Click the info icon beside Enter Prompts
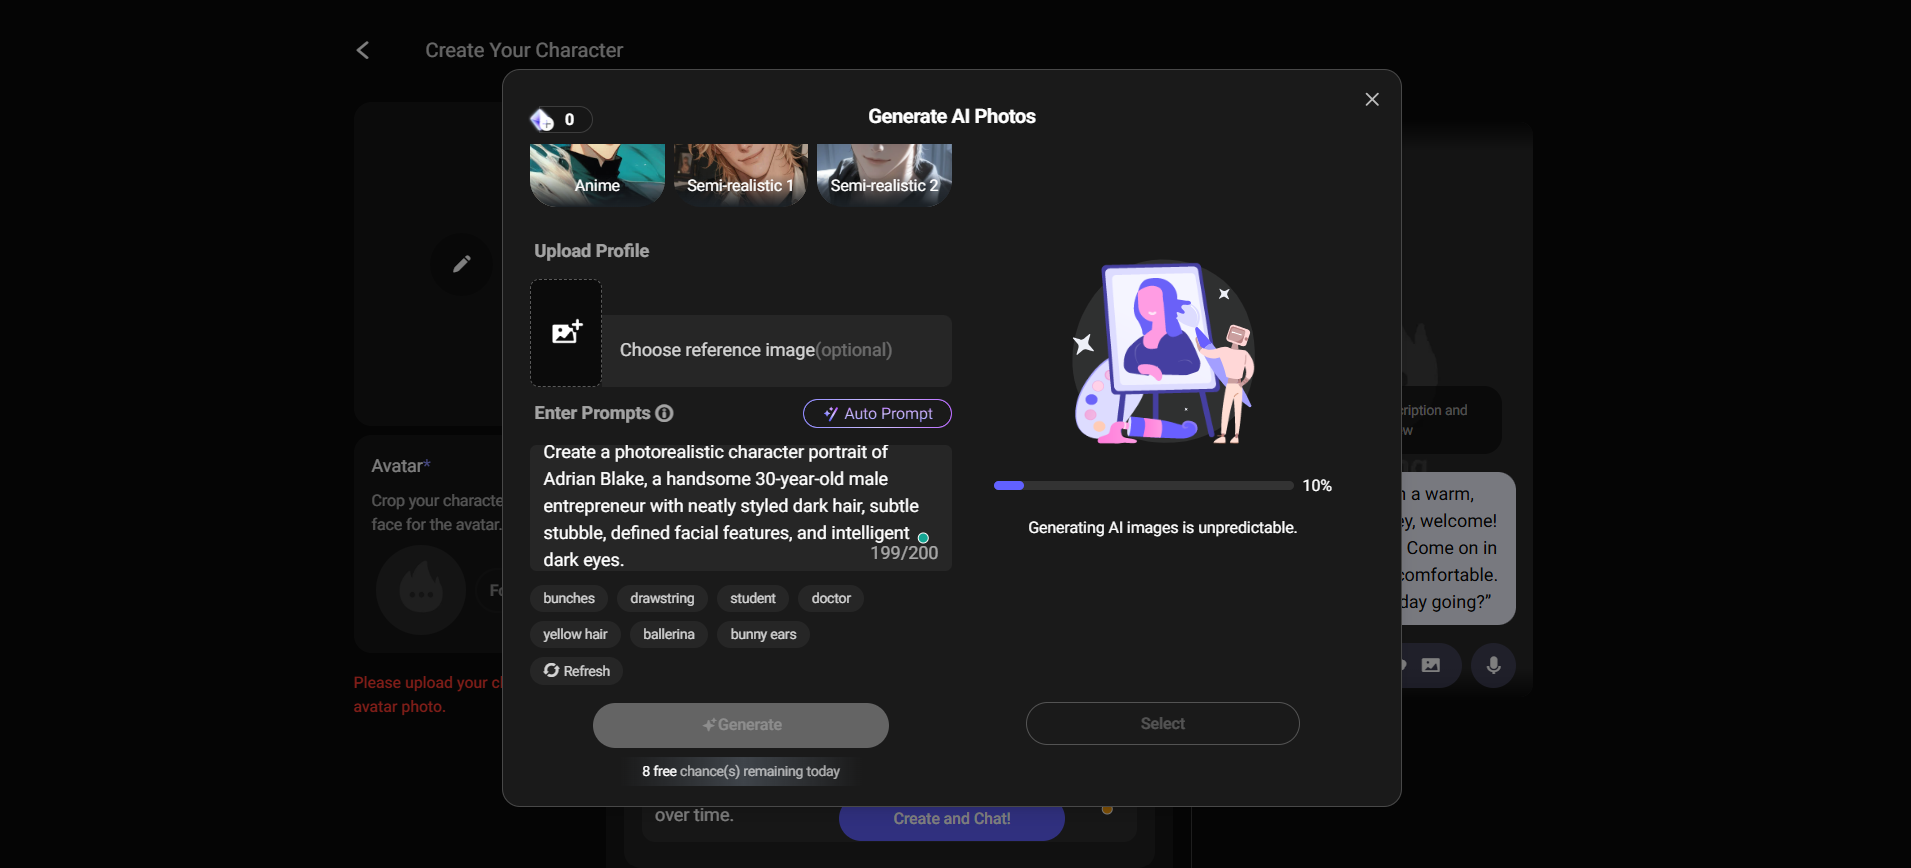Viewport: 1911px width, 868px height. 664,413
